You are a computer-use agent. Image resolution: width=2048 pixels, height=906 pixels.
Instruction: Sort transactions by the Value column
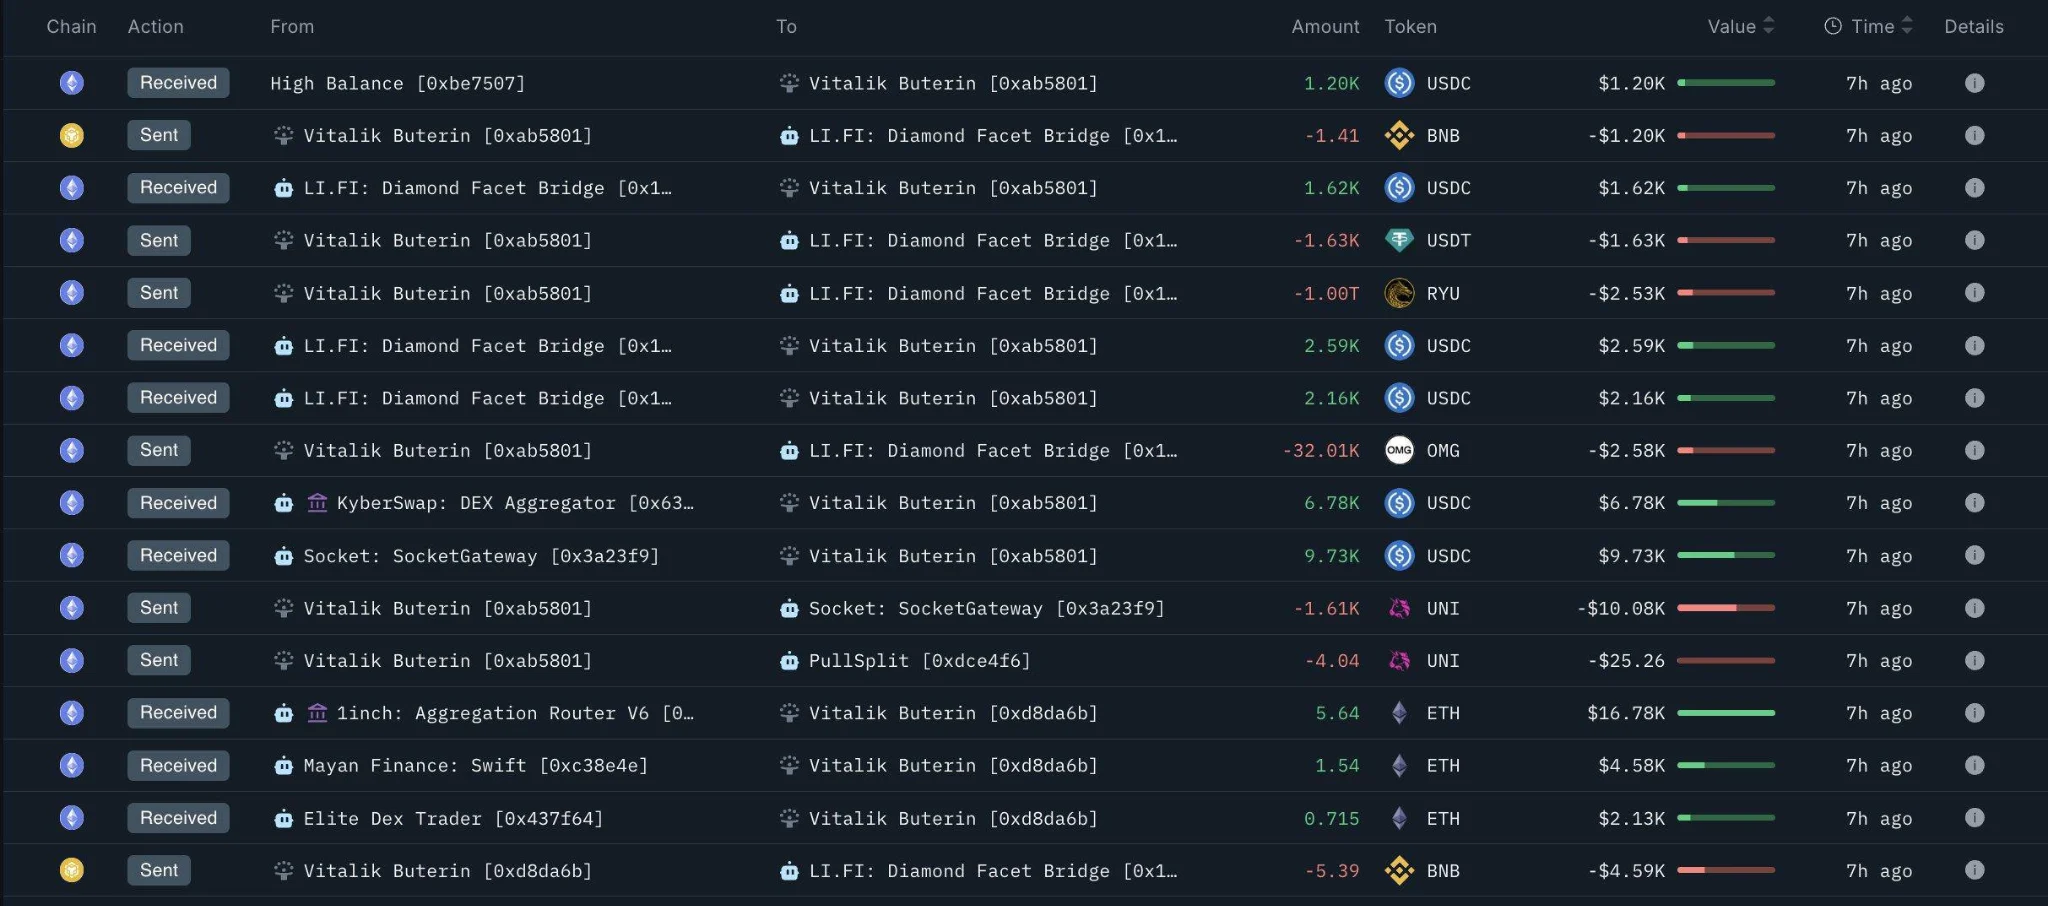pyautogui.click(x=1741, y=26)
